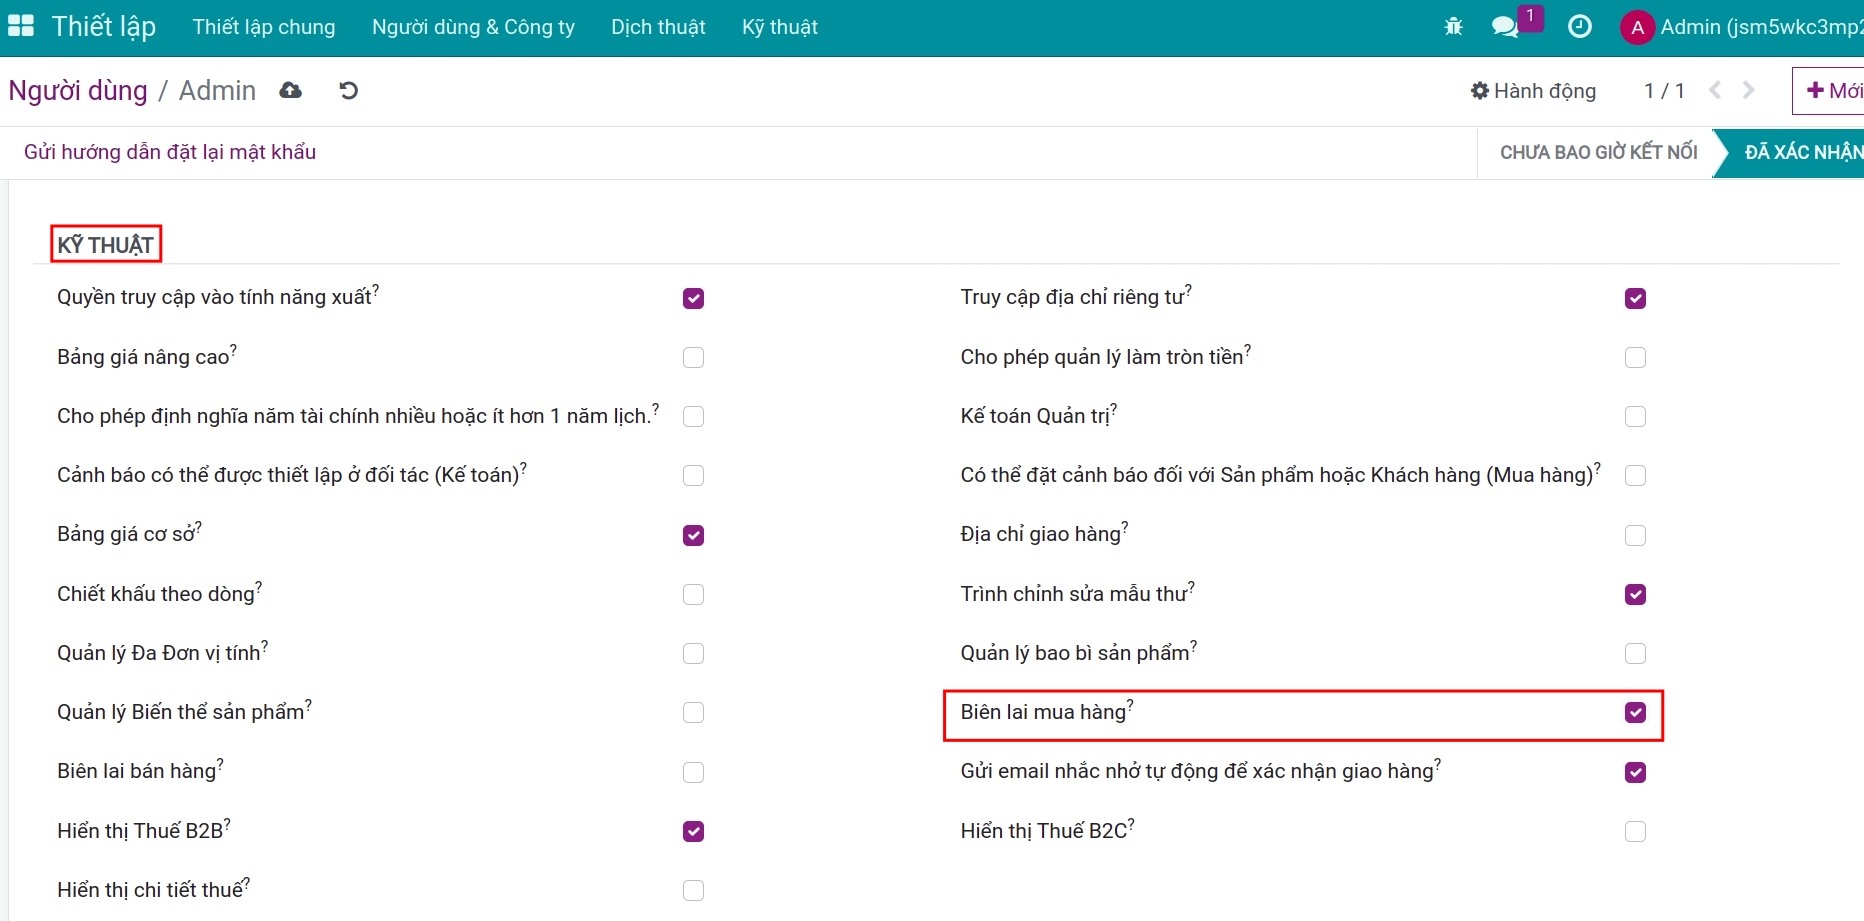Enable Kế toán Quản trị checkbox
The height and width of the screenshot is (921, 1864).
[1635, 416]
